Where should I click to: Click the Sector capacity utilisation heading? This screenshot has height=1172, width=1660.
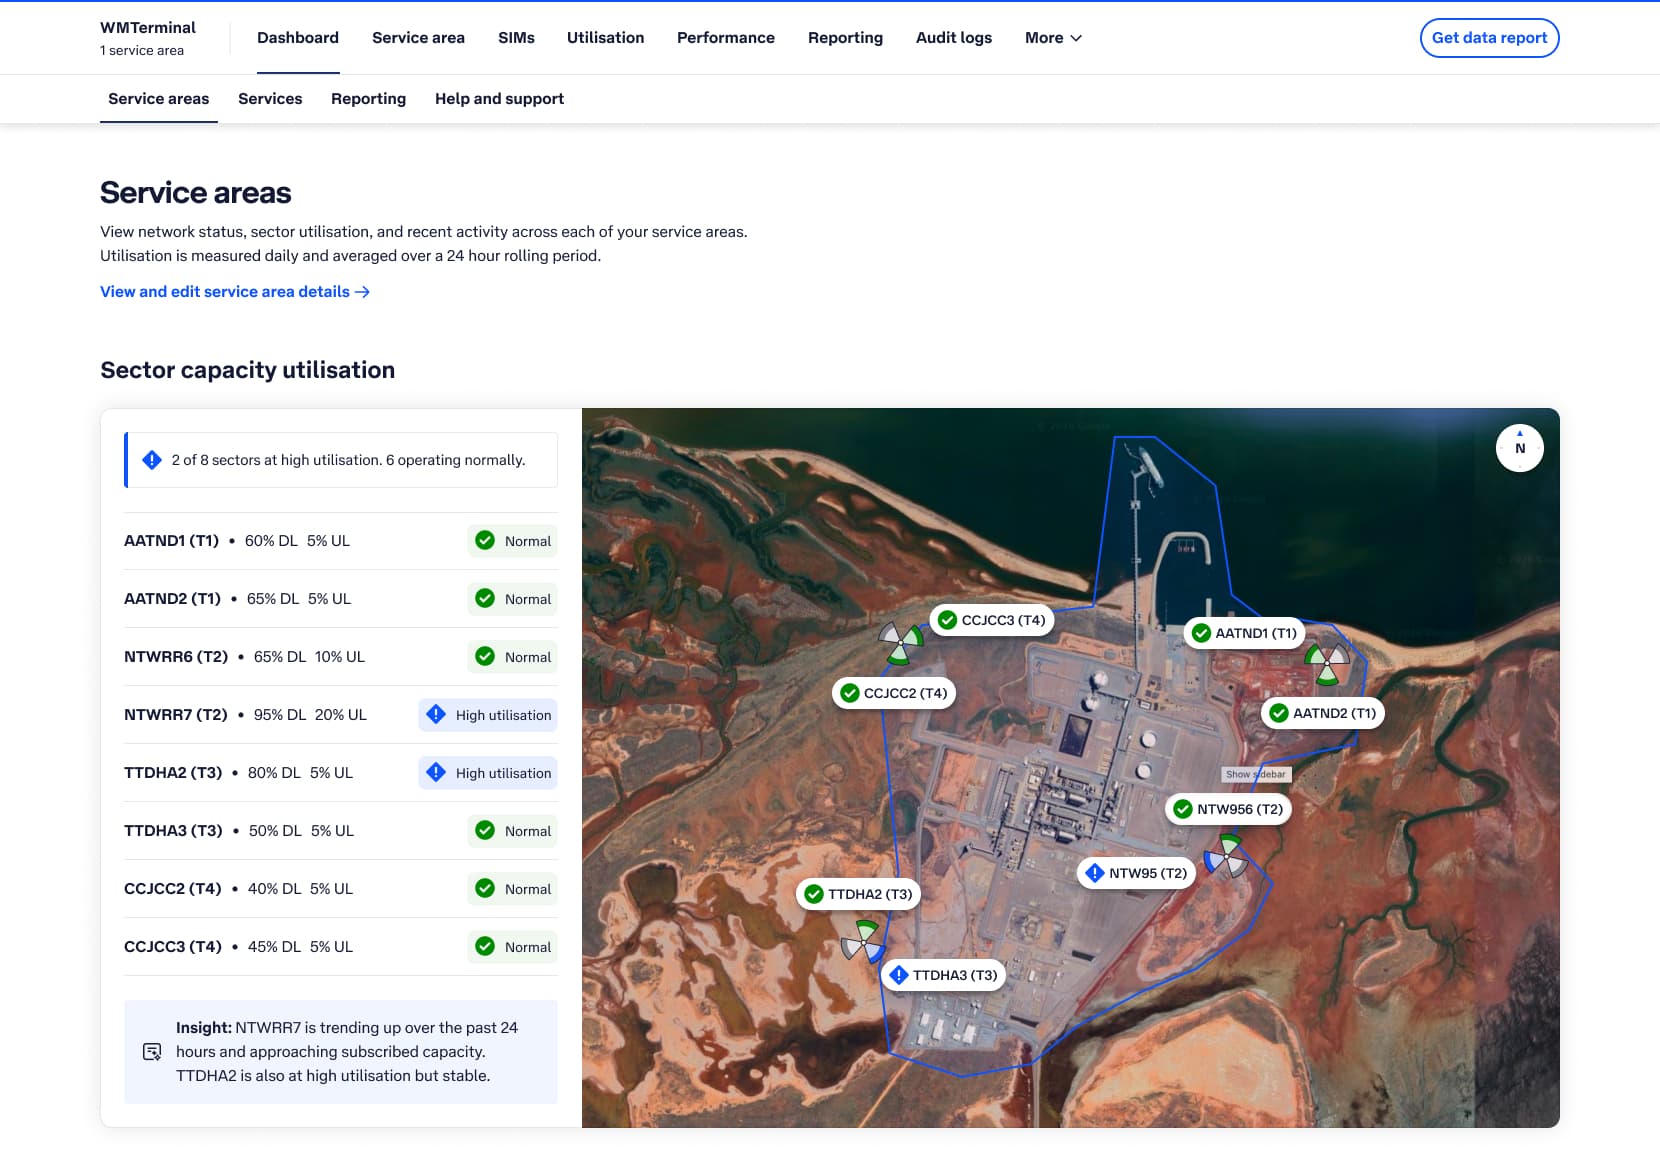tap(247, 370)
